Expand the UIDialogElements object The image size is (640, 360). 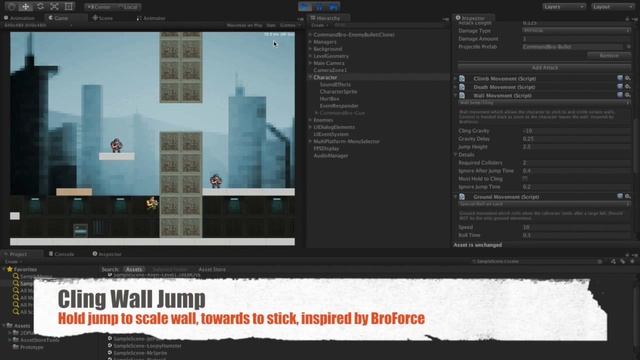pos(310,127)
